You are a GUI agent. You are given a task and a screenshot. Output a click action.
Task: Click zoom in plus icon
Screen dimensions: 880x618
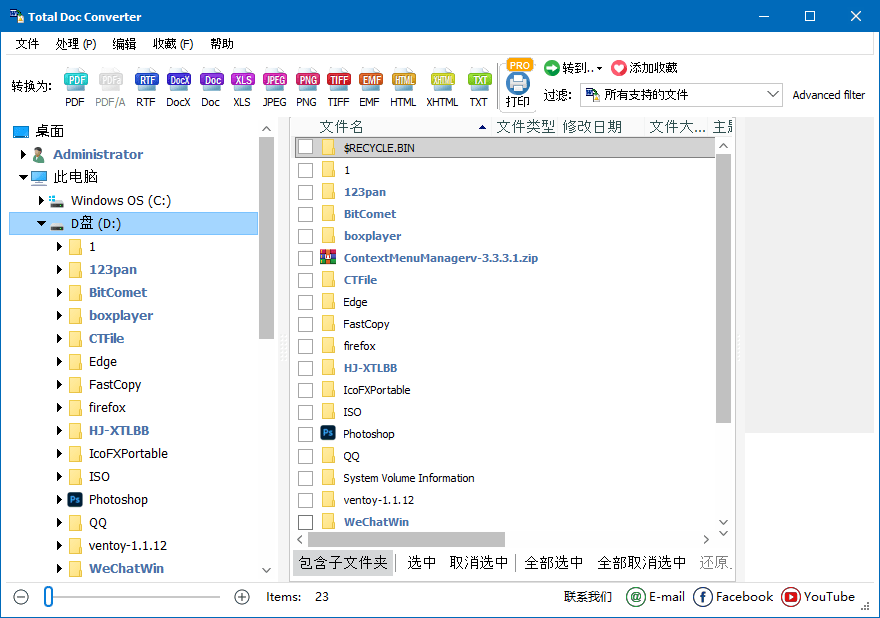242,597
